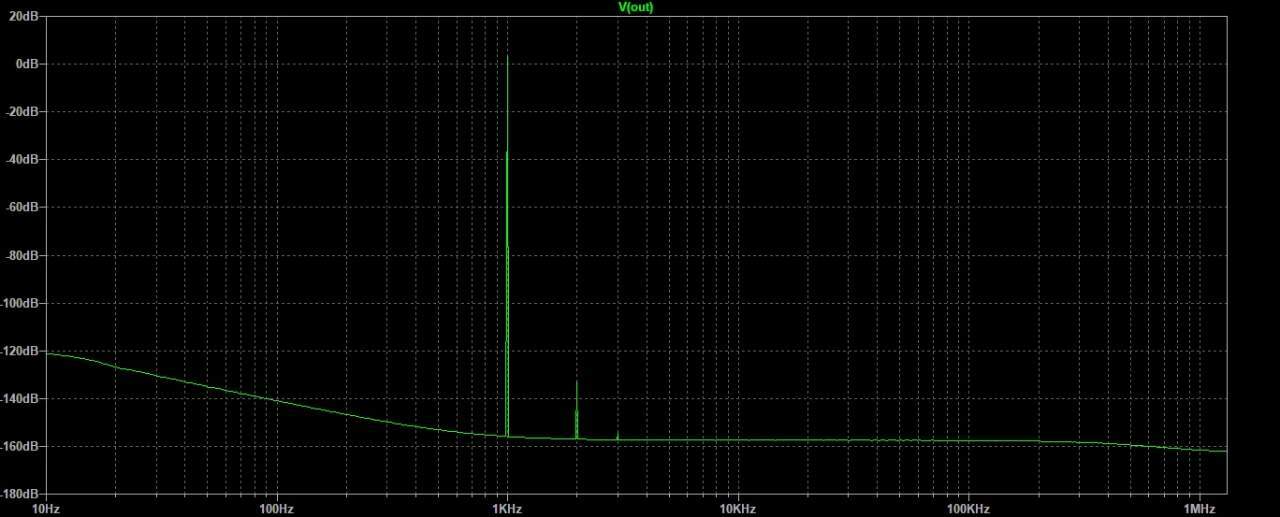Select the 0dB axis label
The width and height of the screenshot is (1280, 517).
pos(28,64)
